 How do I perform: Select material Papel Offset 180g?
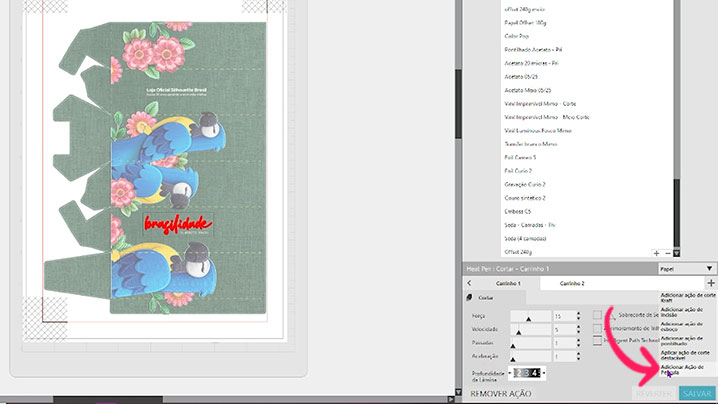[x=525, y=22]
